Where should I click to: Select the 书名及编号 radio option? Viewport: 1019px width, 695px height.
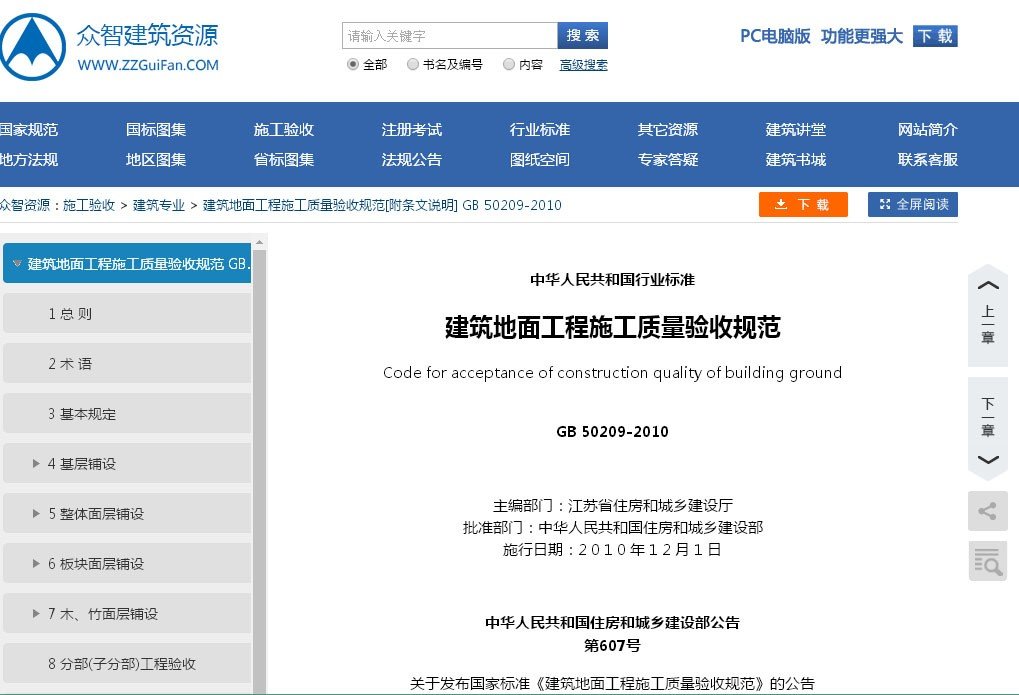pos(413,65)
